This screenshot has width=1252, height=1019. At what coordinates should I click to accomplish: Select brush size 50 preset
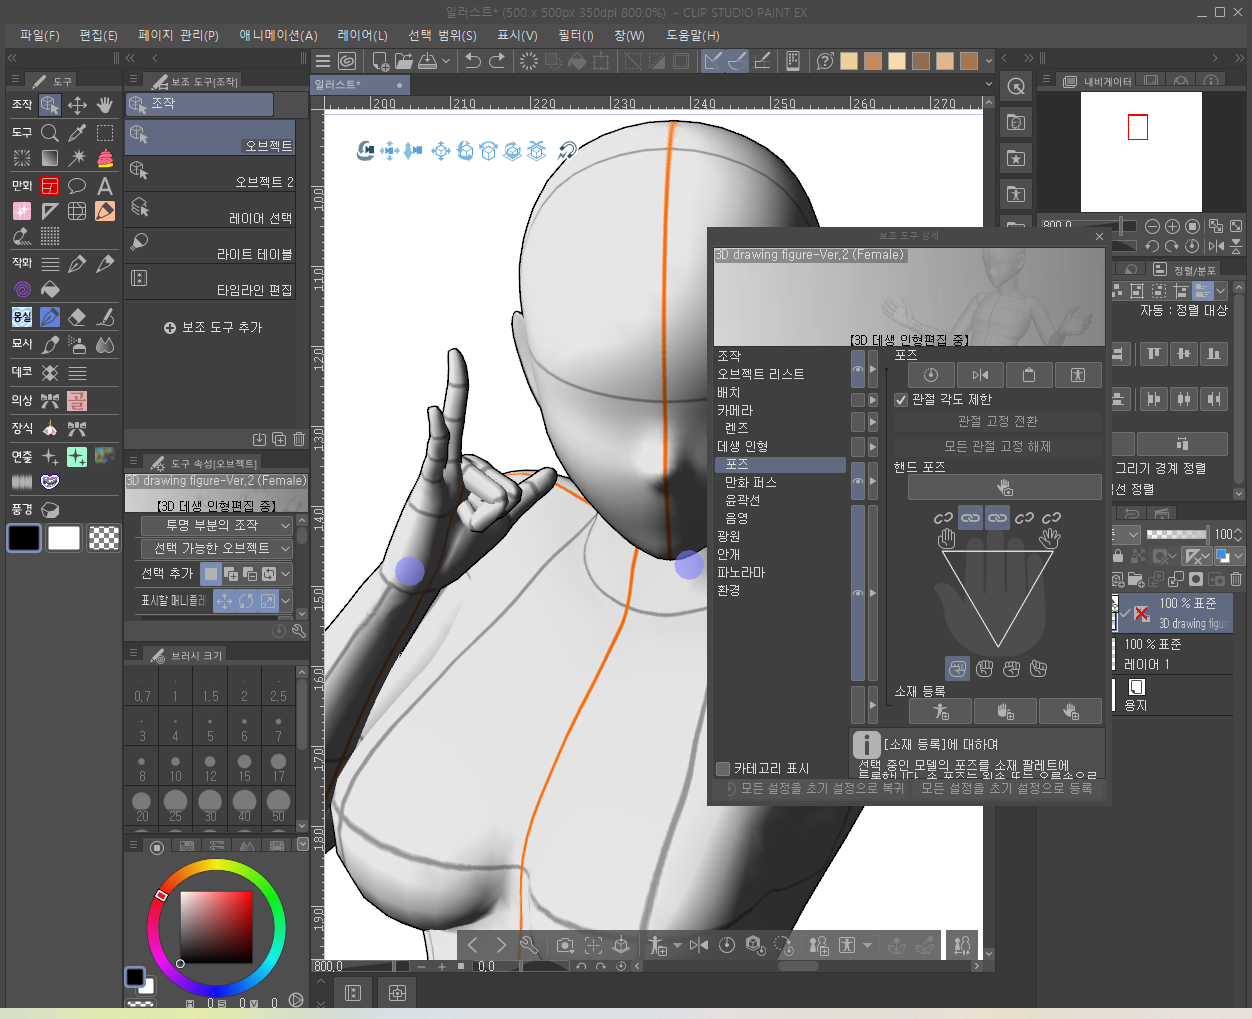point(278,806)
